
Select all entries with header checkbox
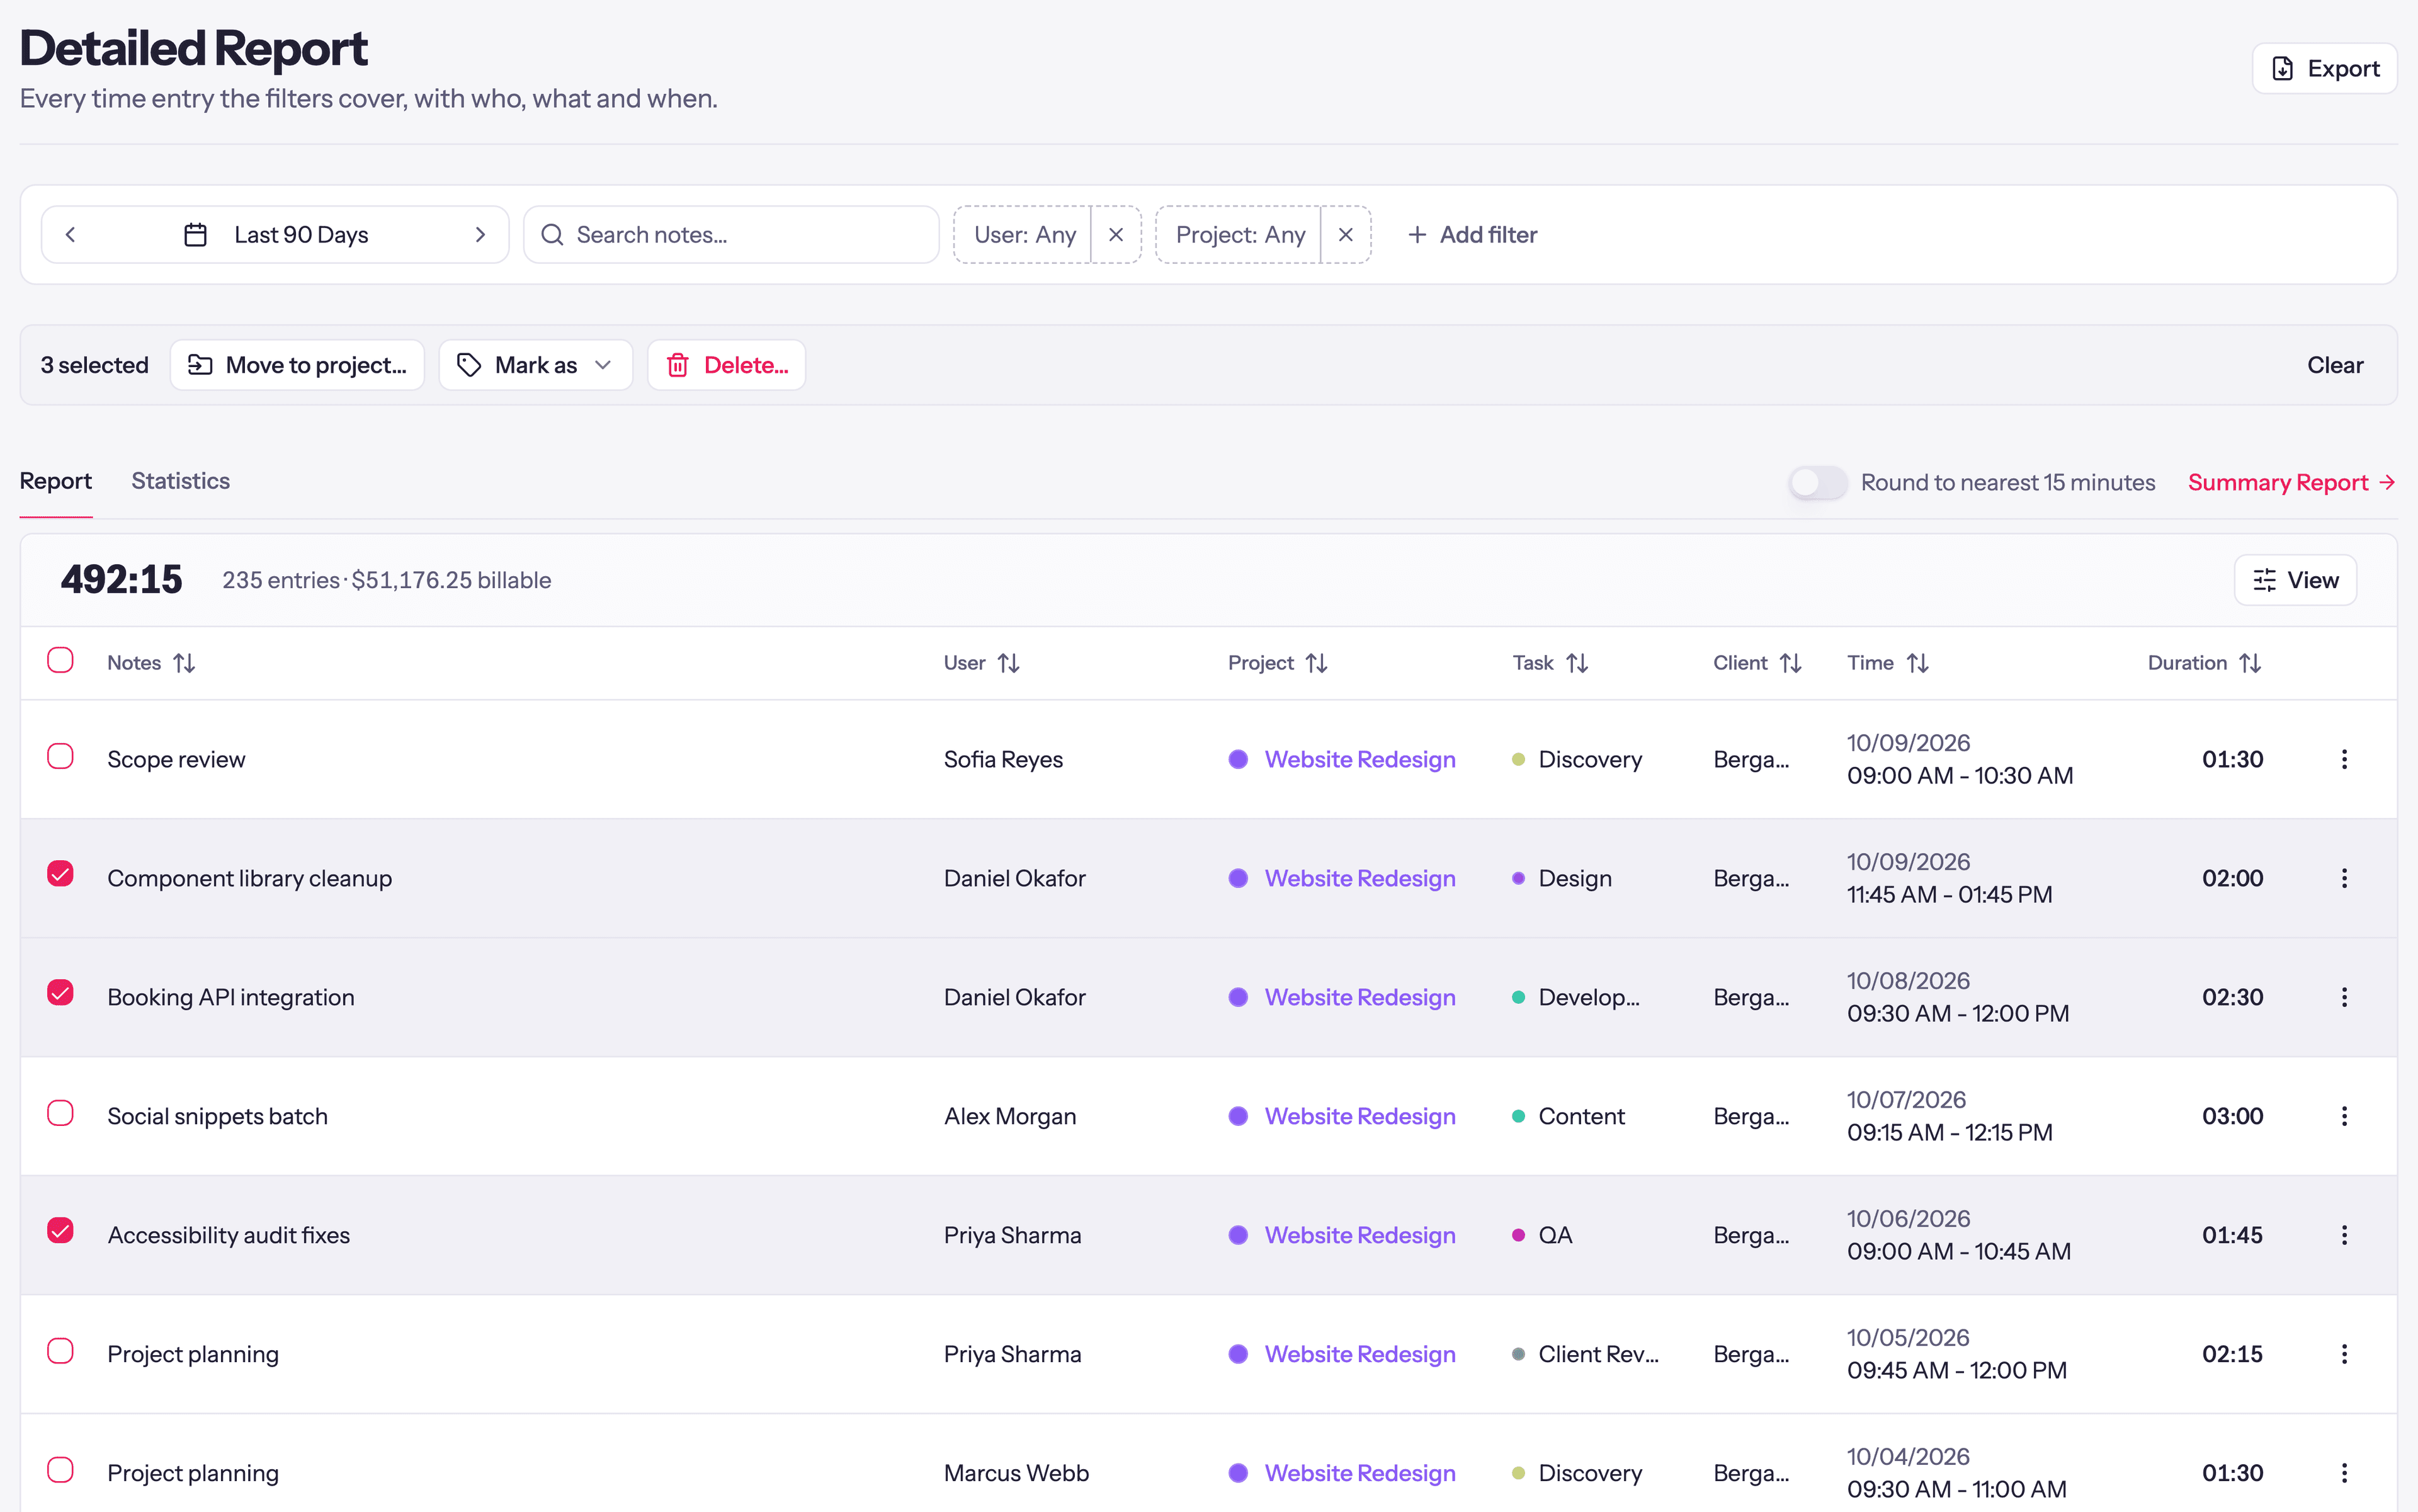click(60, 660)
